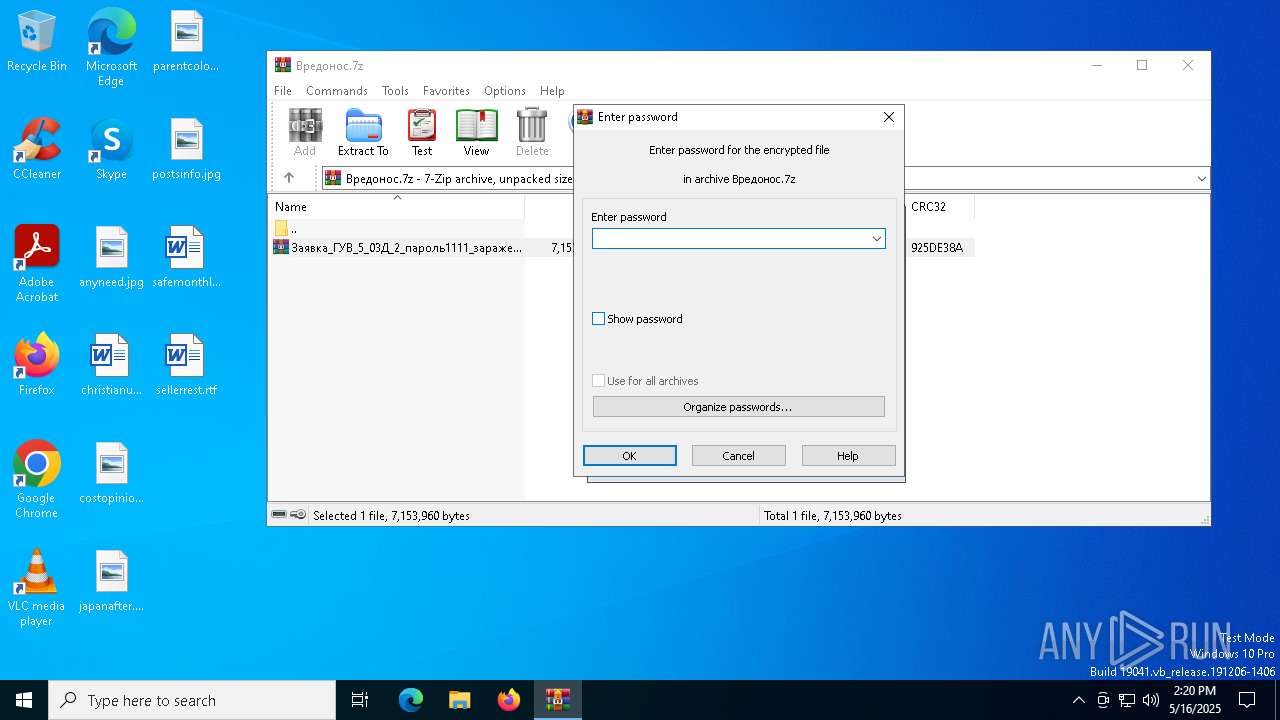This screenshot has height=720, width=1280.
Task: Sort by the CRC32 column header
Action: tap(939, 207)
